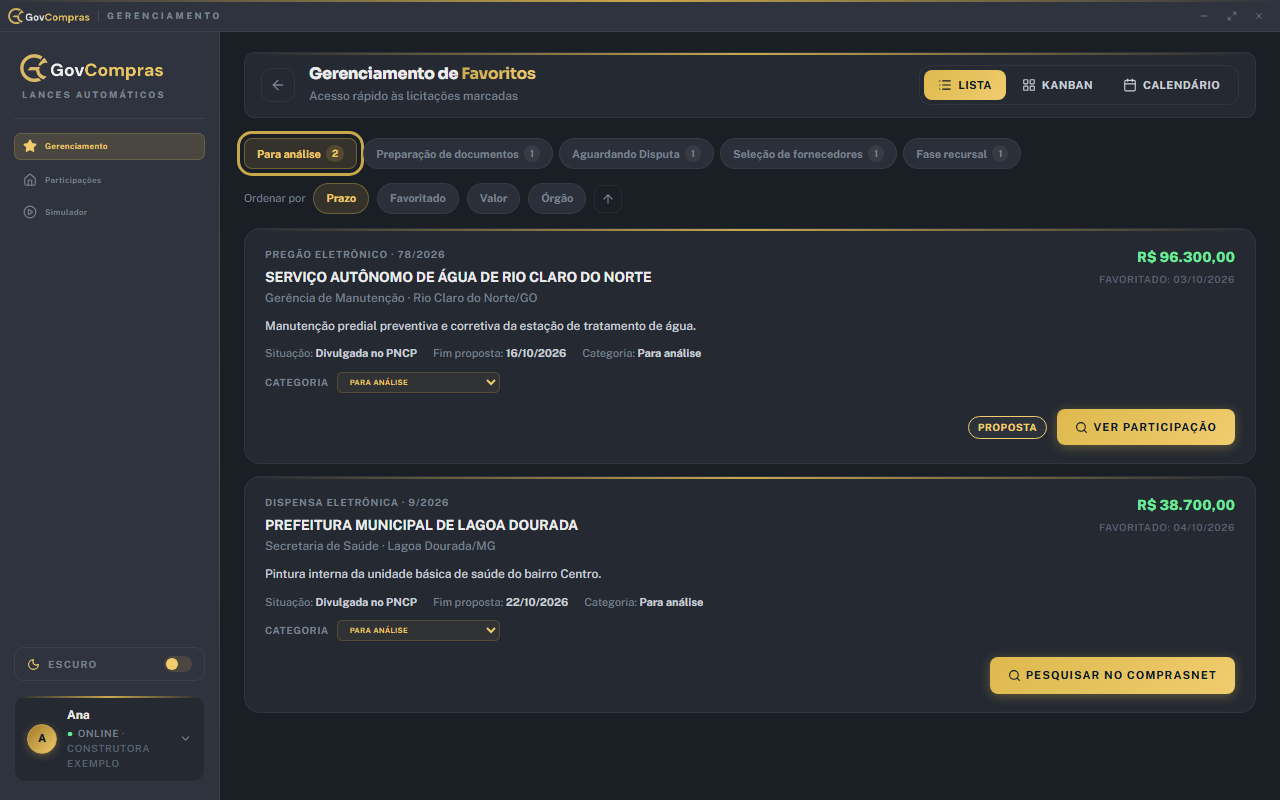Image resolution: width=1280 pixels, height=800 pixels.
Task: Open CATEGORIA dropdown for Lagoa Dourada
Action: tap(418, 630)
